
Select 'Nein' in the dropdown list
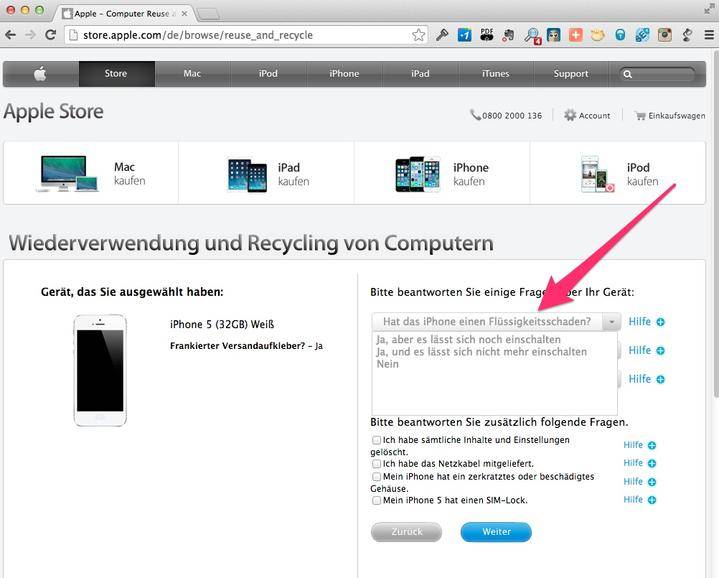coord(387,364)
